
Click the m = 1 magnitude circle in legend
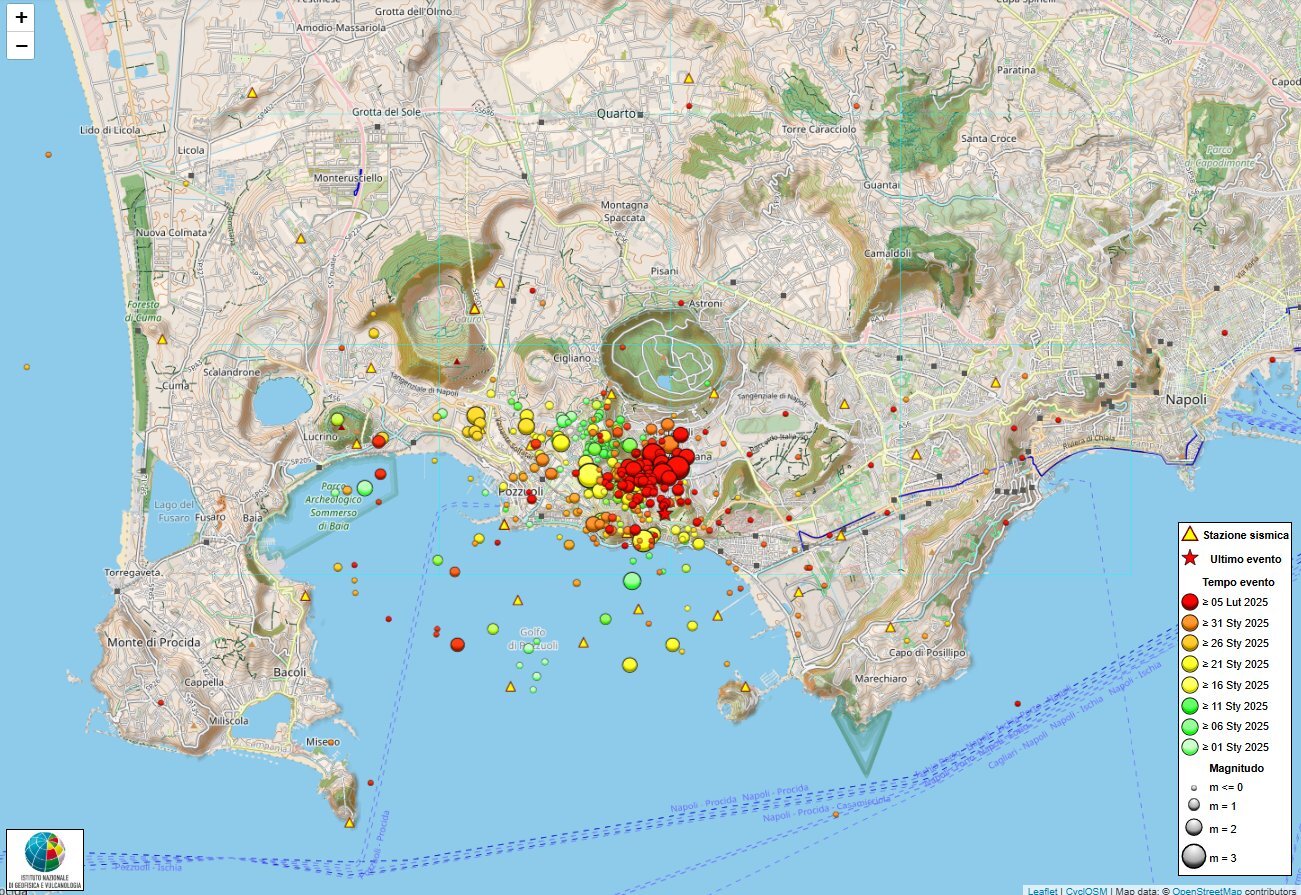pyautogui.click(x=1193, y=805)
